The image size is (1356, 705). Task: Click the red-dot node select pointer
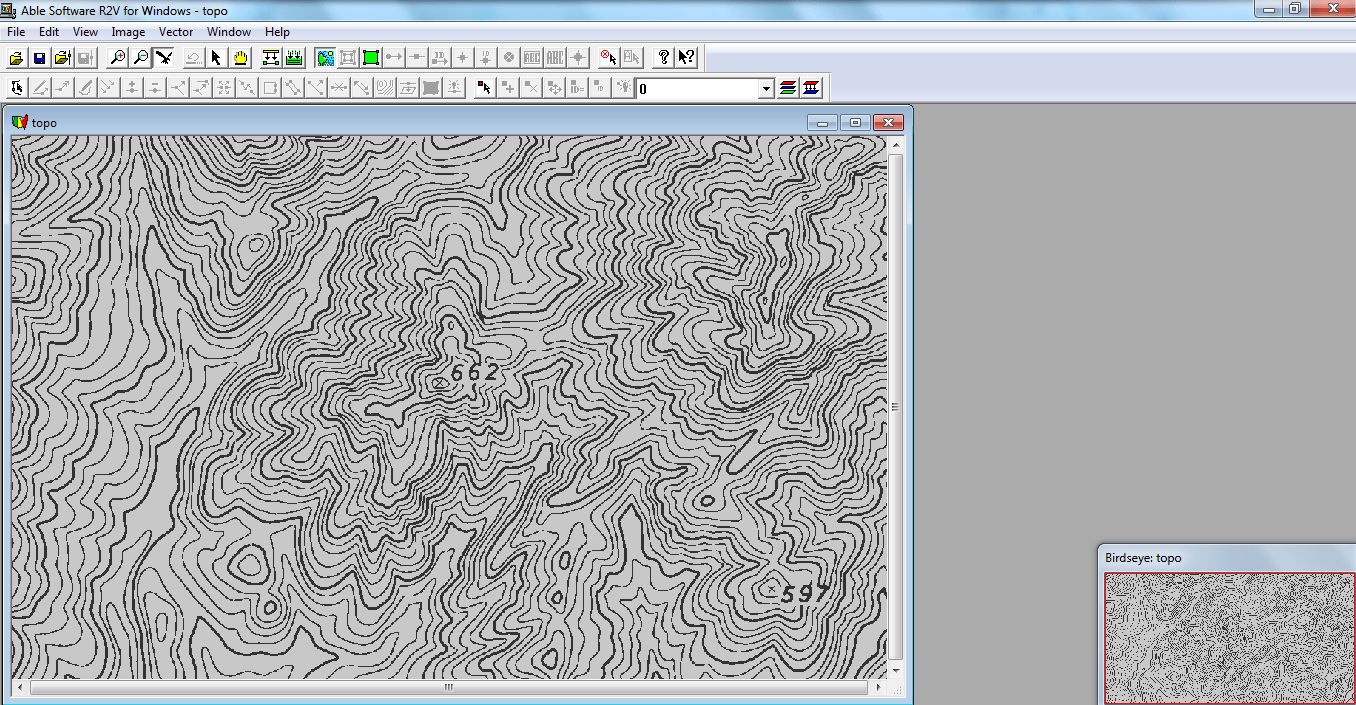[485, 88]
